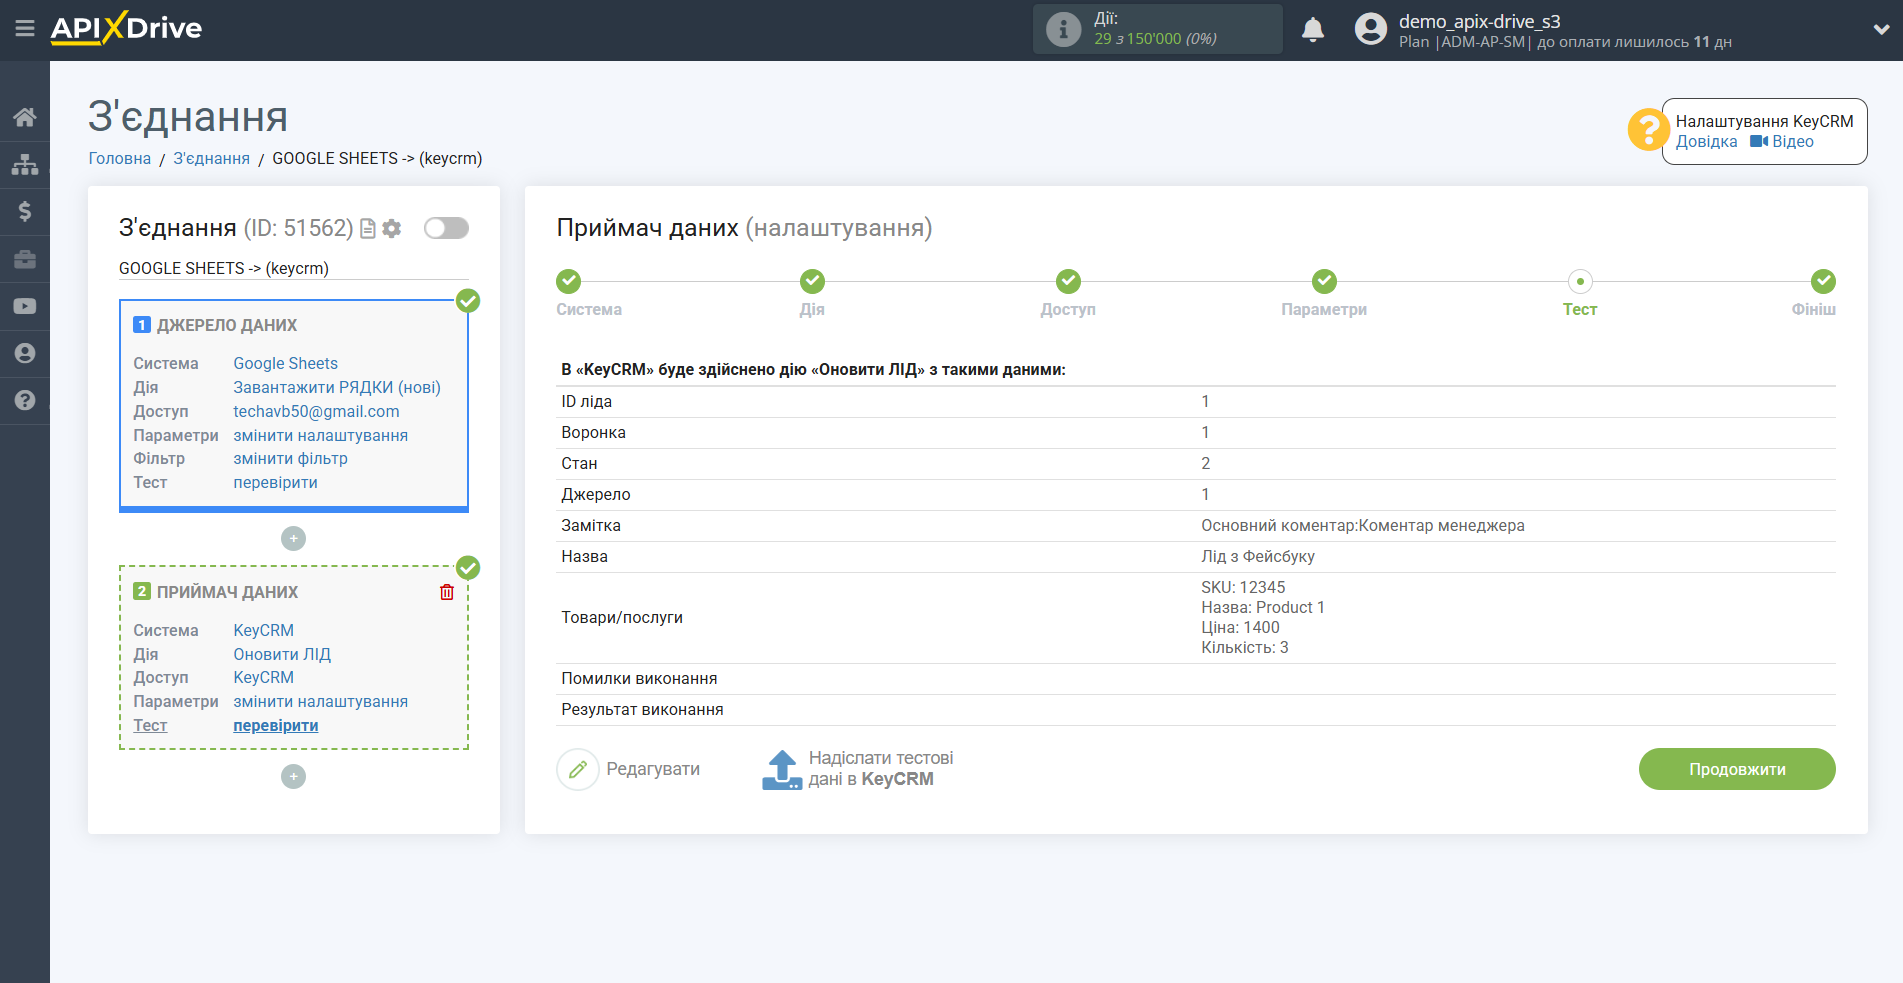Open the Довідка help link
The height and width of the screenshot is (983, 1903).
click(x=1706, y=142)
